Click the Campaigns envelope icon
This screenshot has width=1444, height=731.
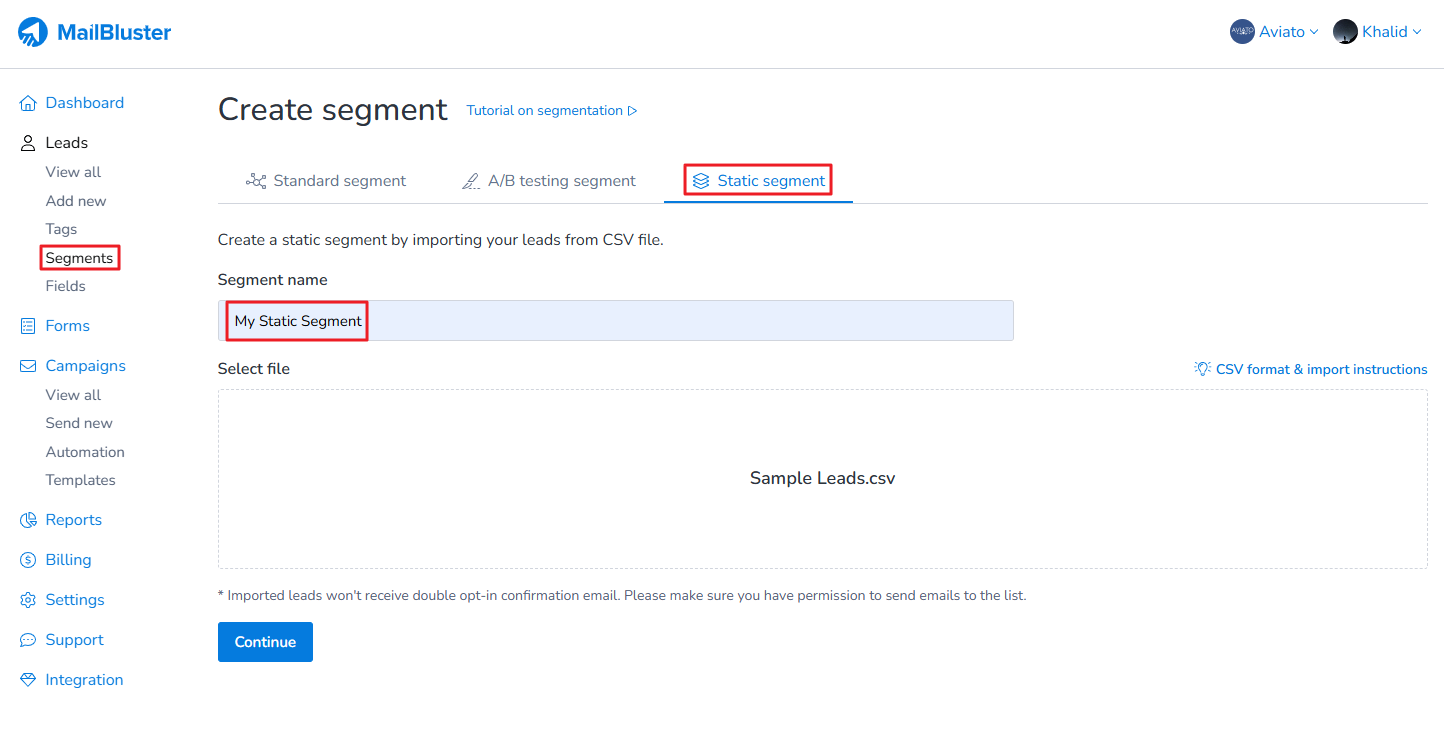[x=28, y=366]
